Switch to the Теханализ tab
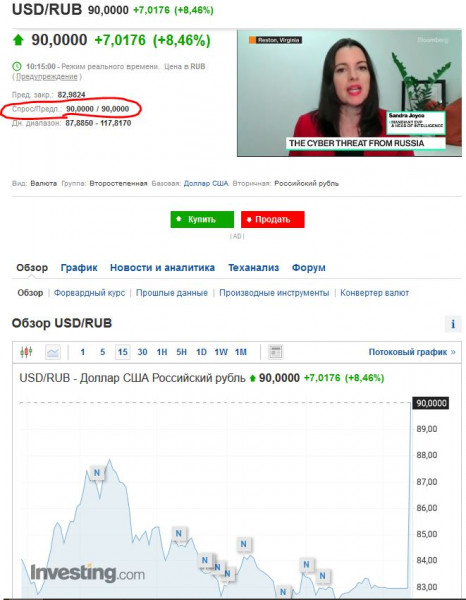The image size is (466, 600). click(x=253, y=267)
